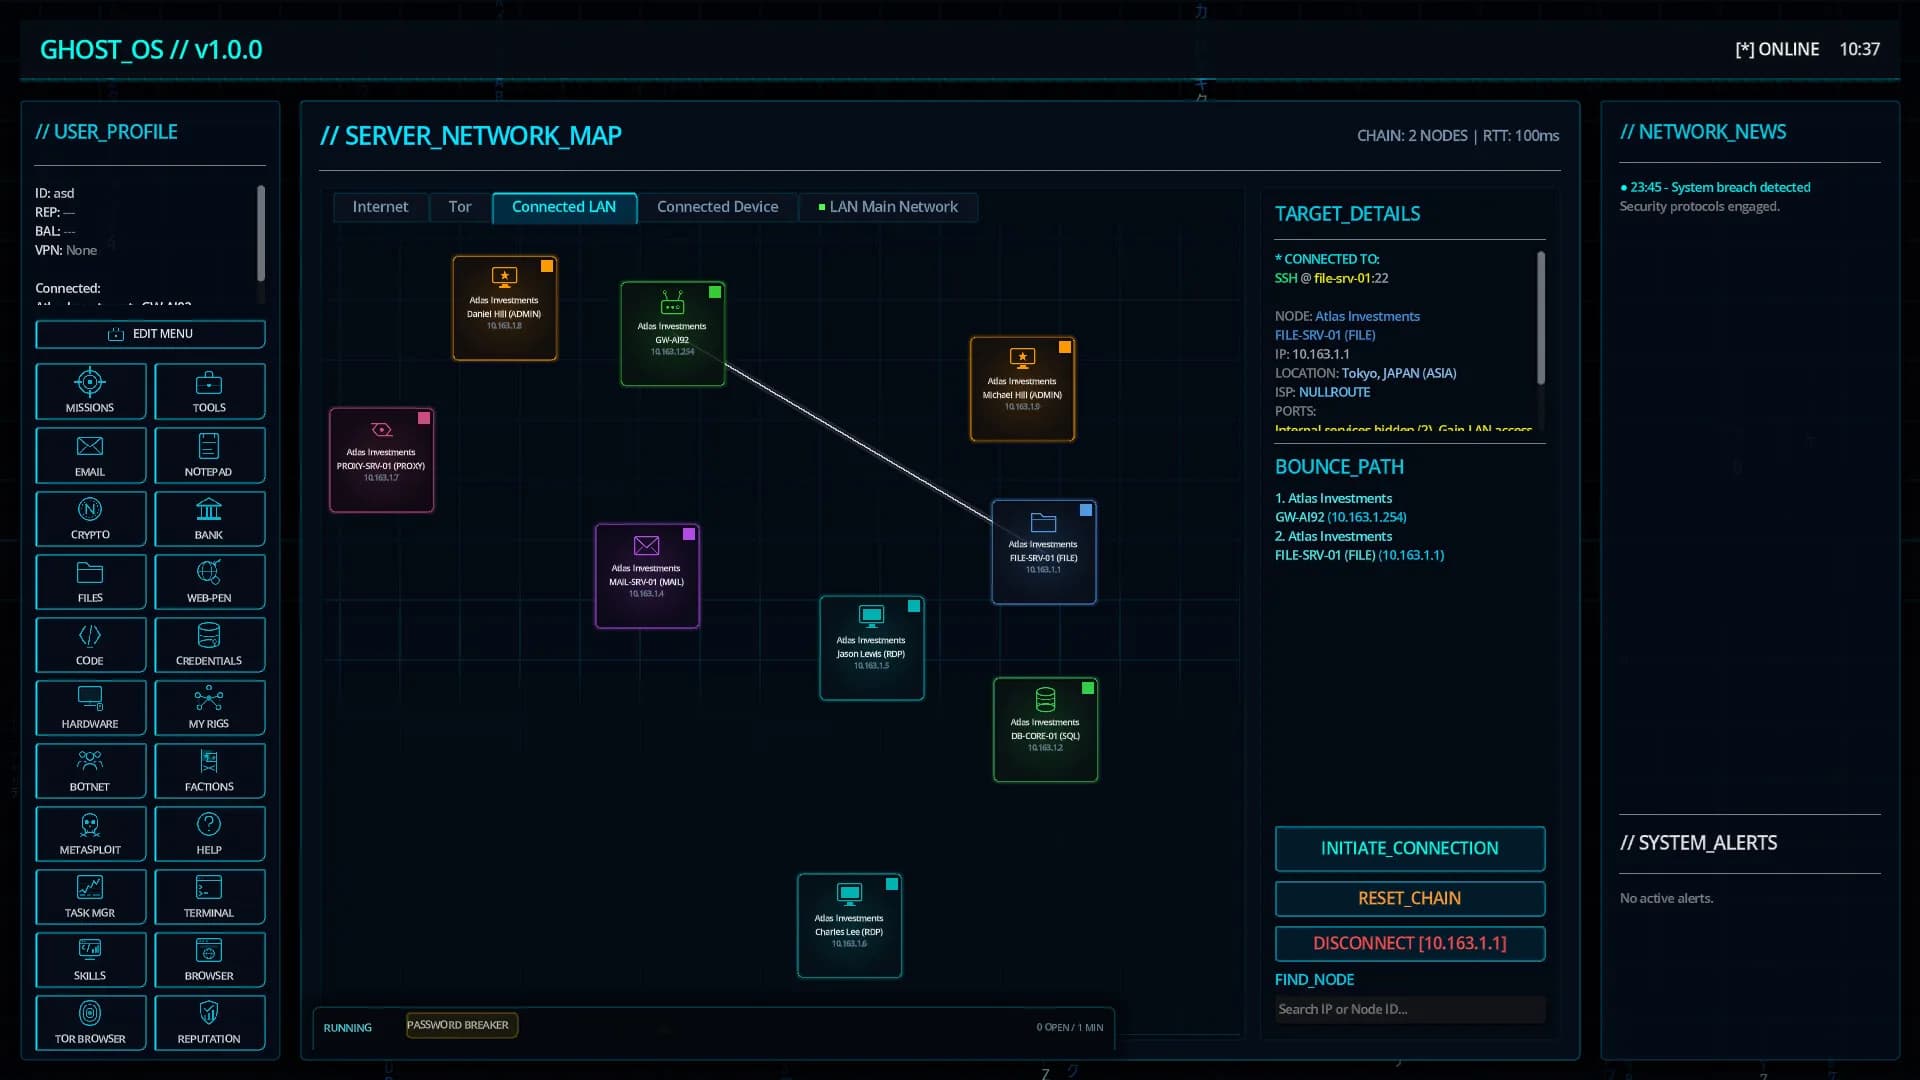Open the Credentials database

209,644
